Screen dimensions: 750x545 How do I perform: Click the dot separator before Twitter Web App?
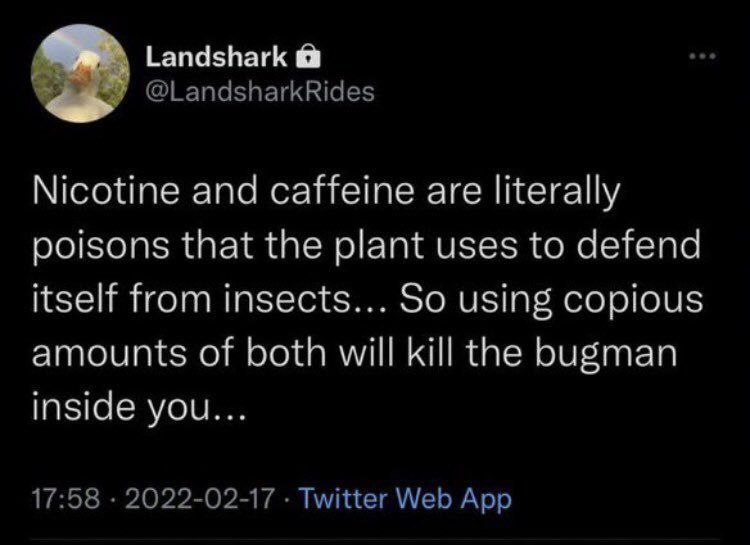click(x=287, y=500)
